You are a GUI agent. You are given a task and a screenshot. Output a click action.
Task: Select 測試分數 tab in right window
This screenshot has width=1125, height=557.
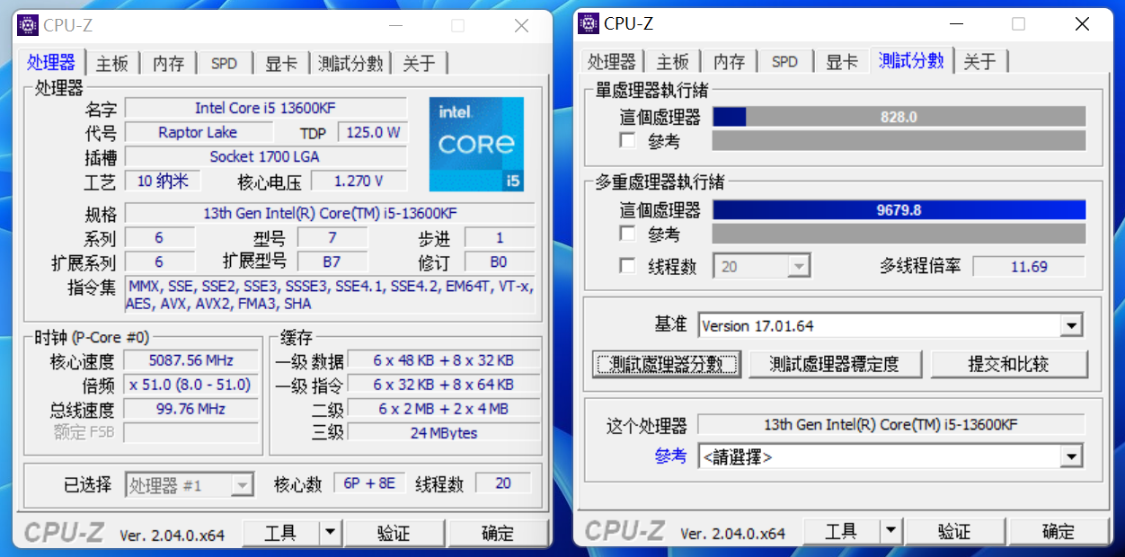click(x=911, y=61)
